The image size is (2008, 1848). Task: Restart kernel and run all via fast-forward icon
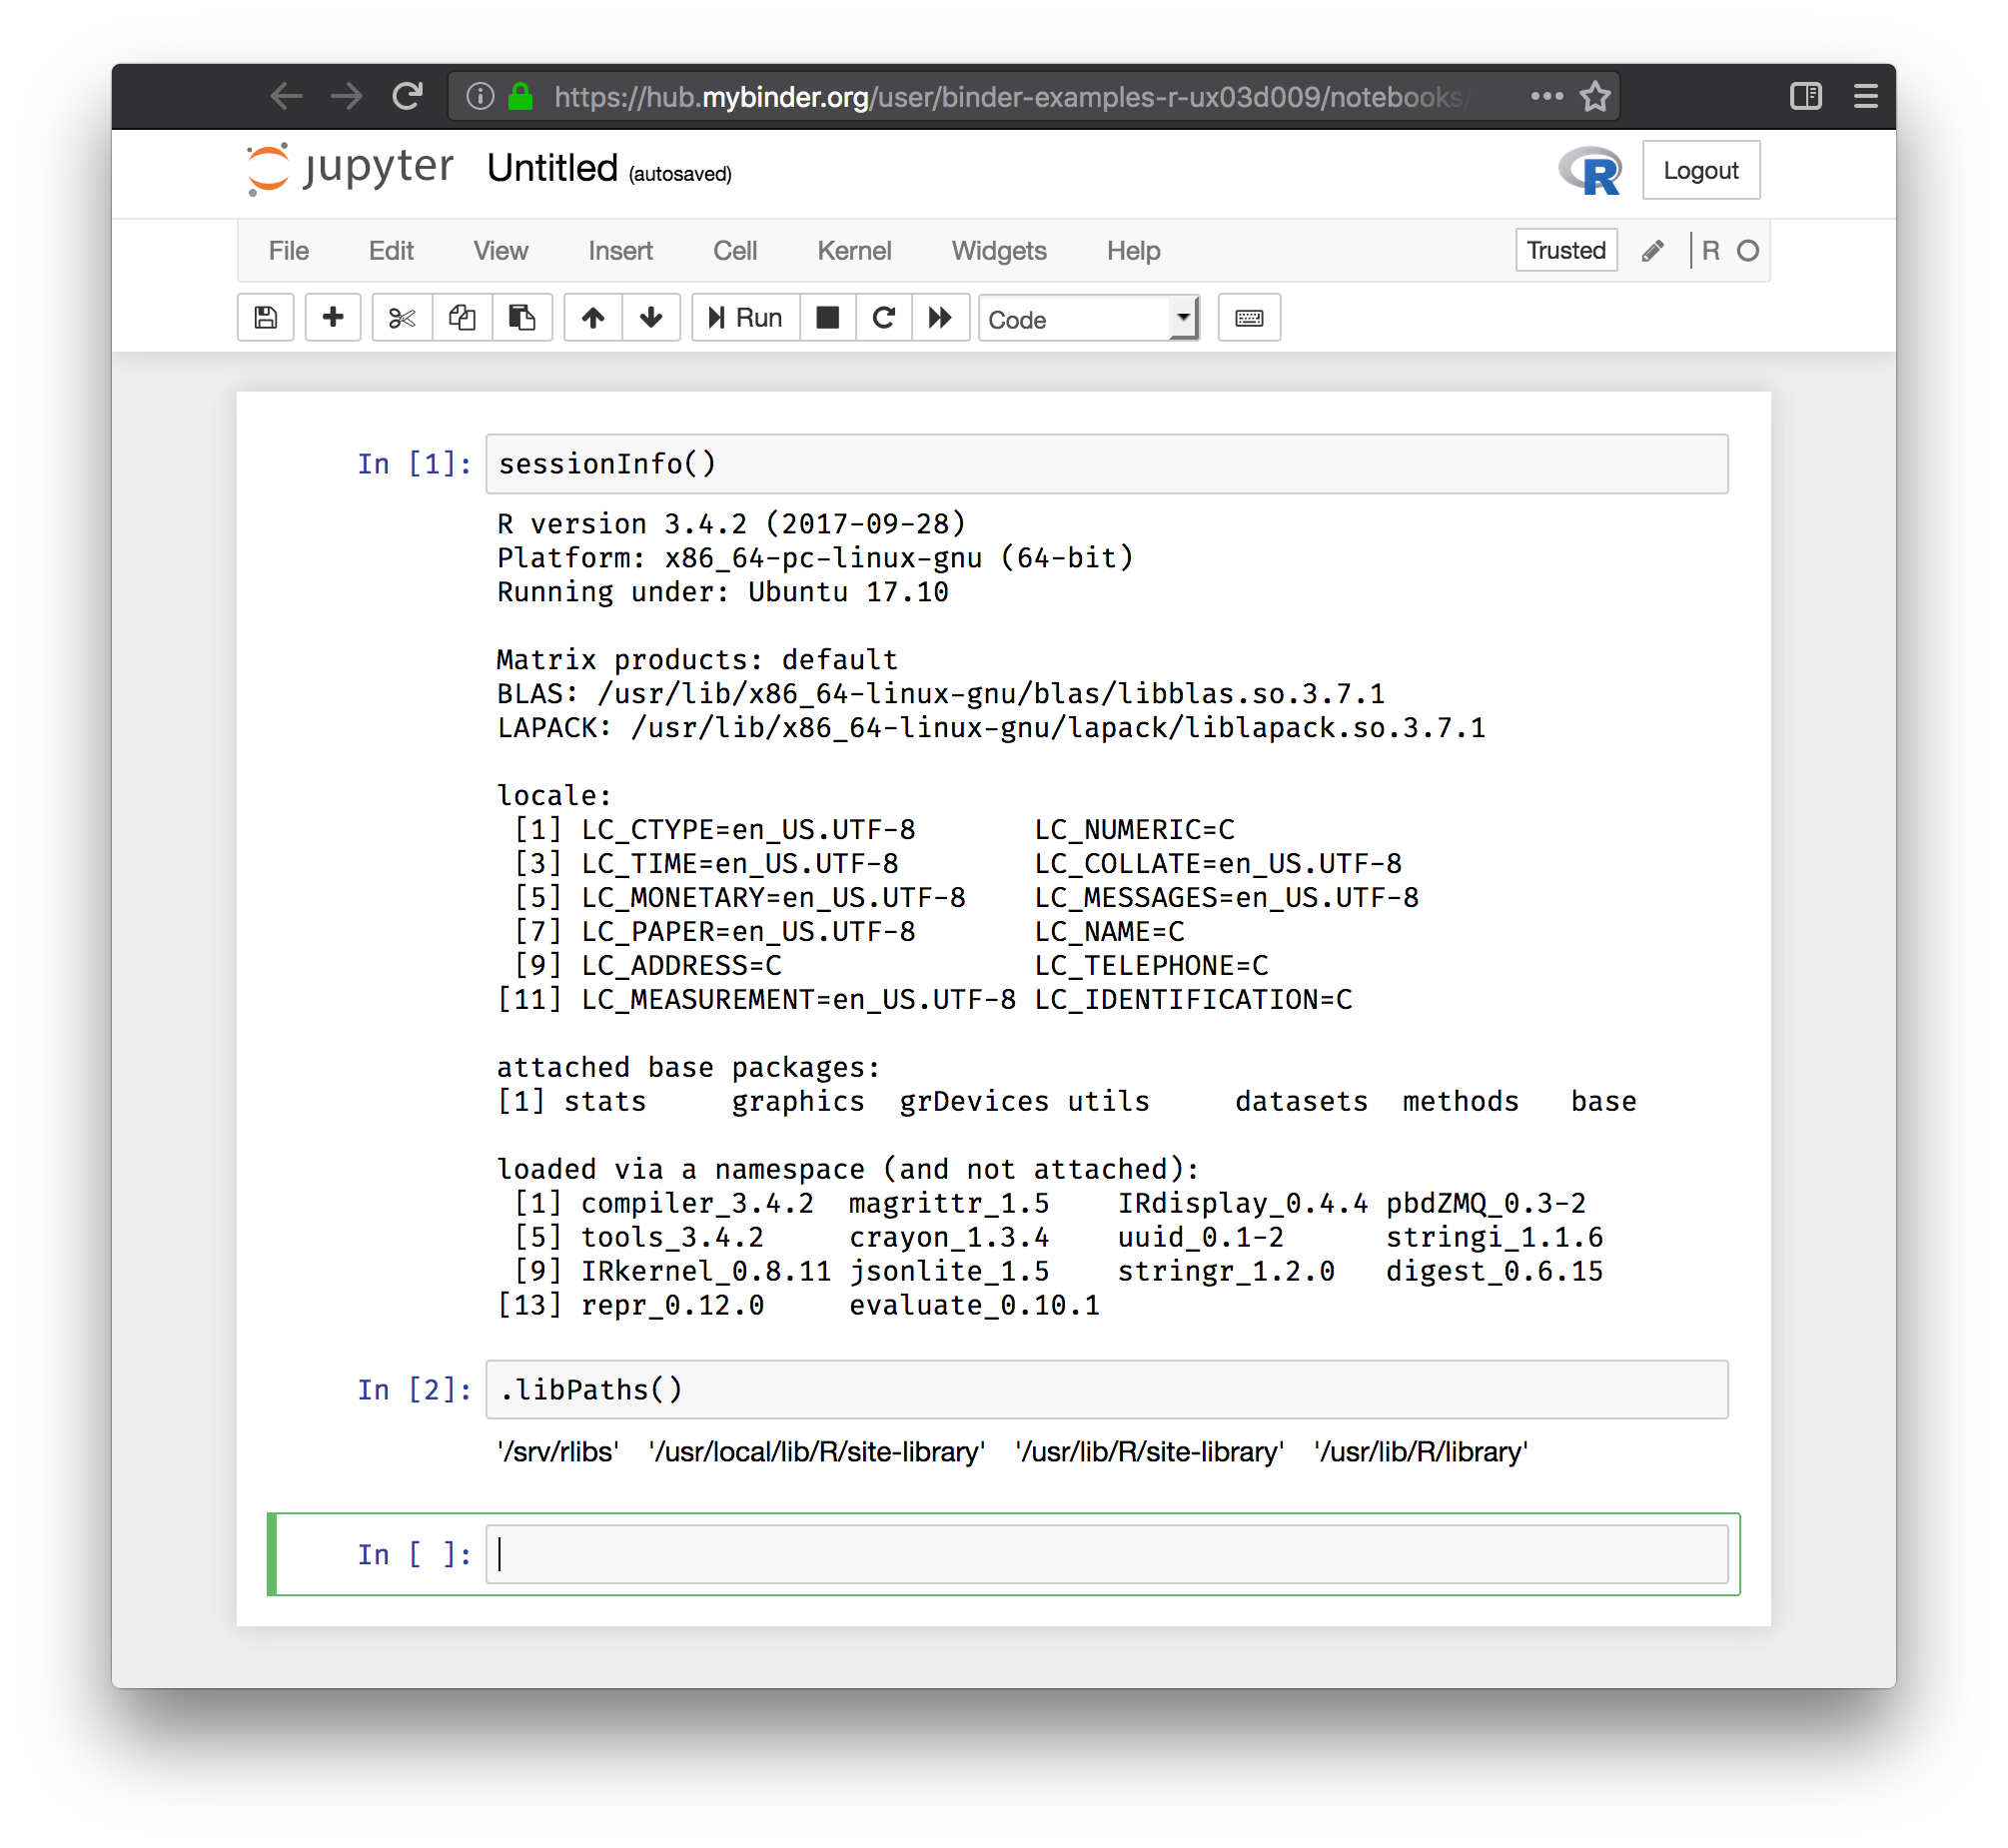coord(940,317)
